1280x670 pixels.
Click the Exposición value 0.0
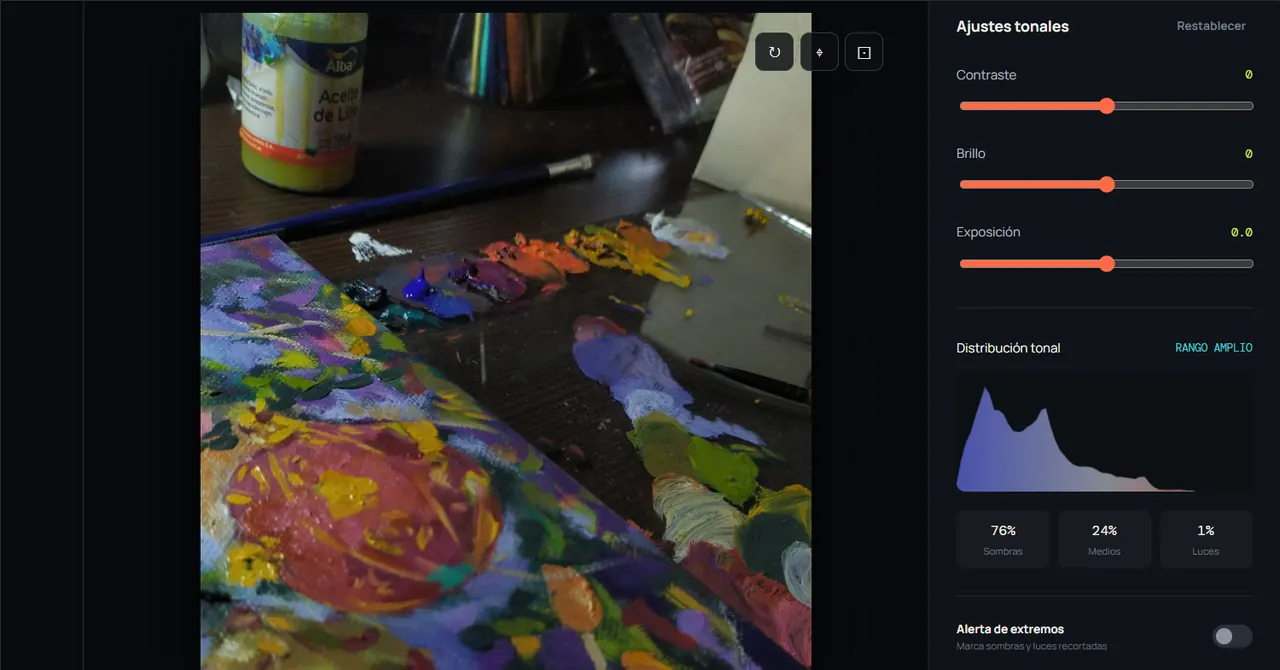pyautogui.click(x=1241, y=232)
